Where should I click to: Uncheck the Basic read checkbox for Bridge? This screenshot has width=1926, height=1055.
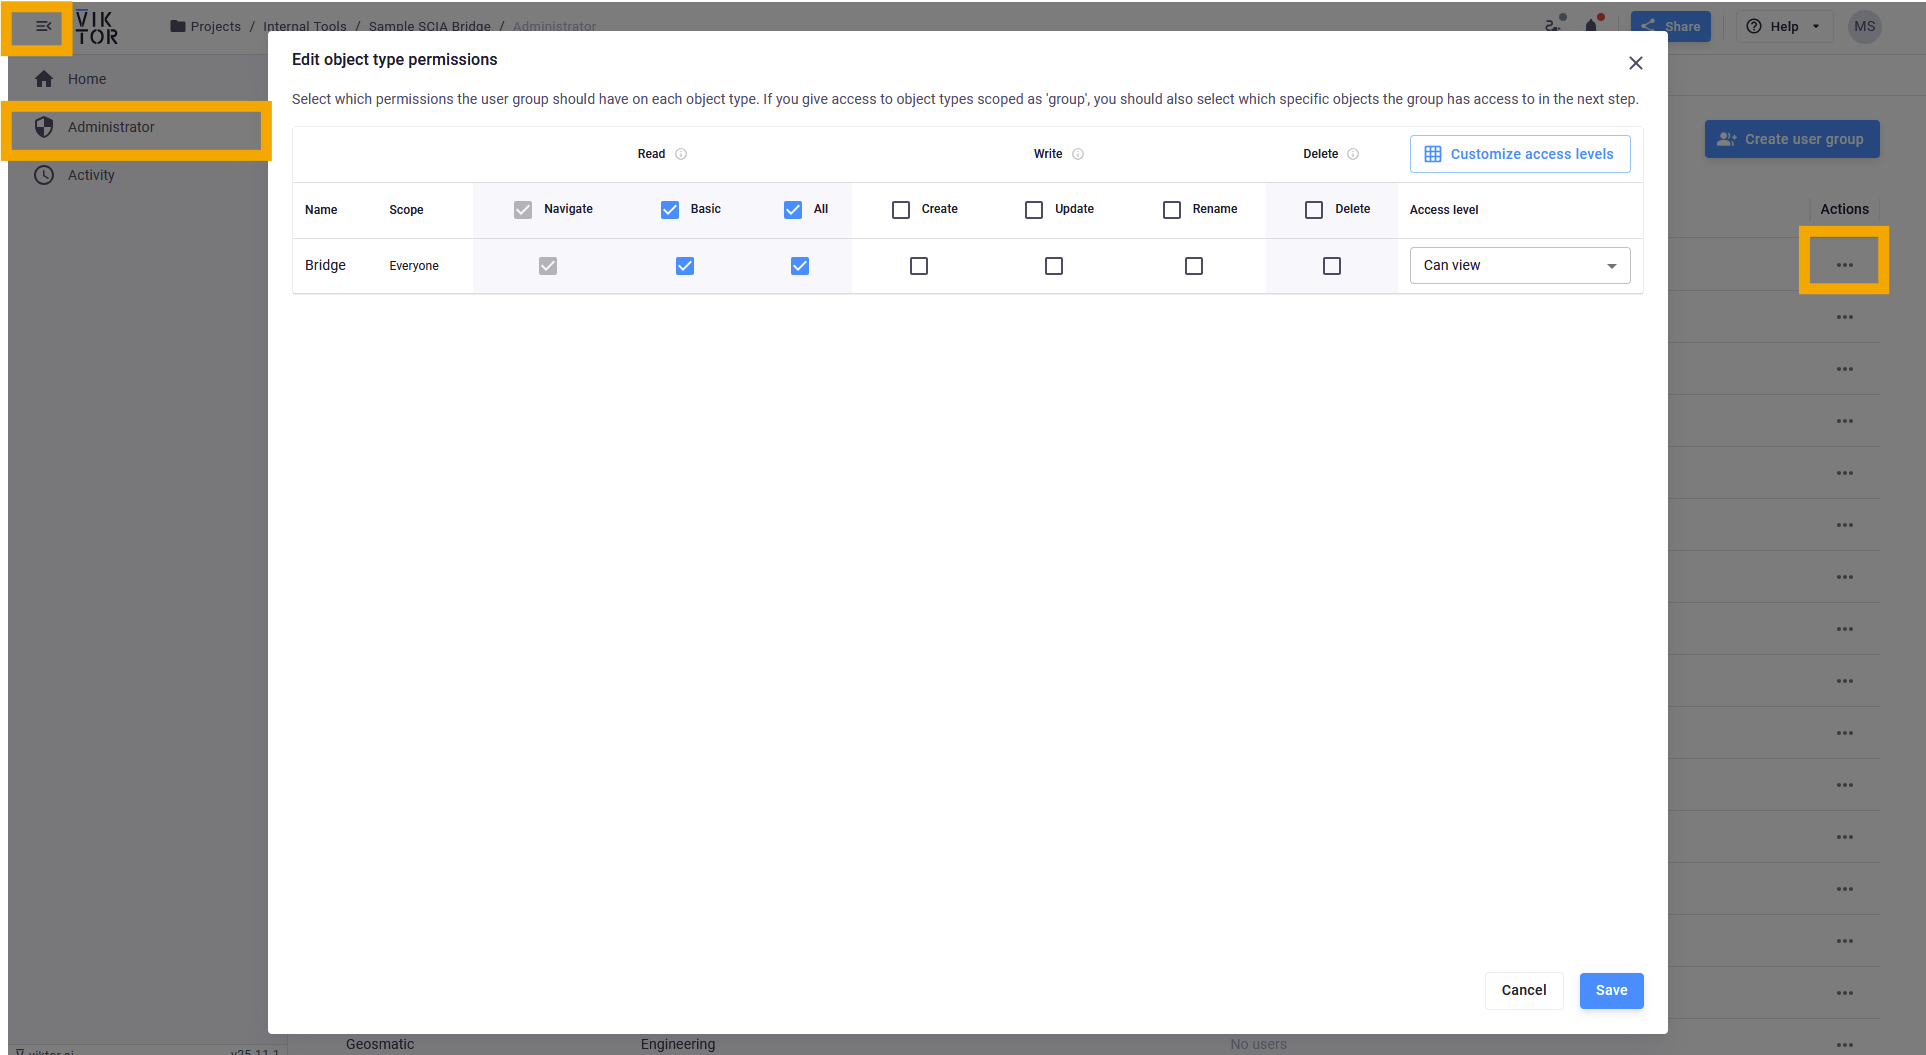(x=685, y=266)
